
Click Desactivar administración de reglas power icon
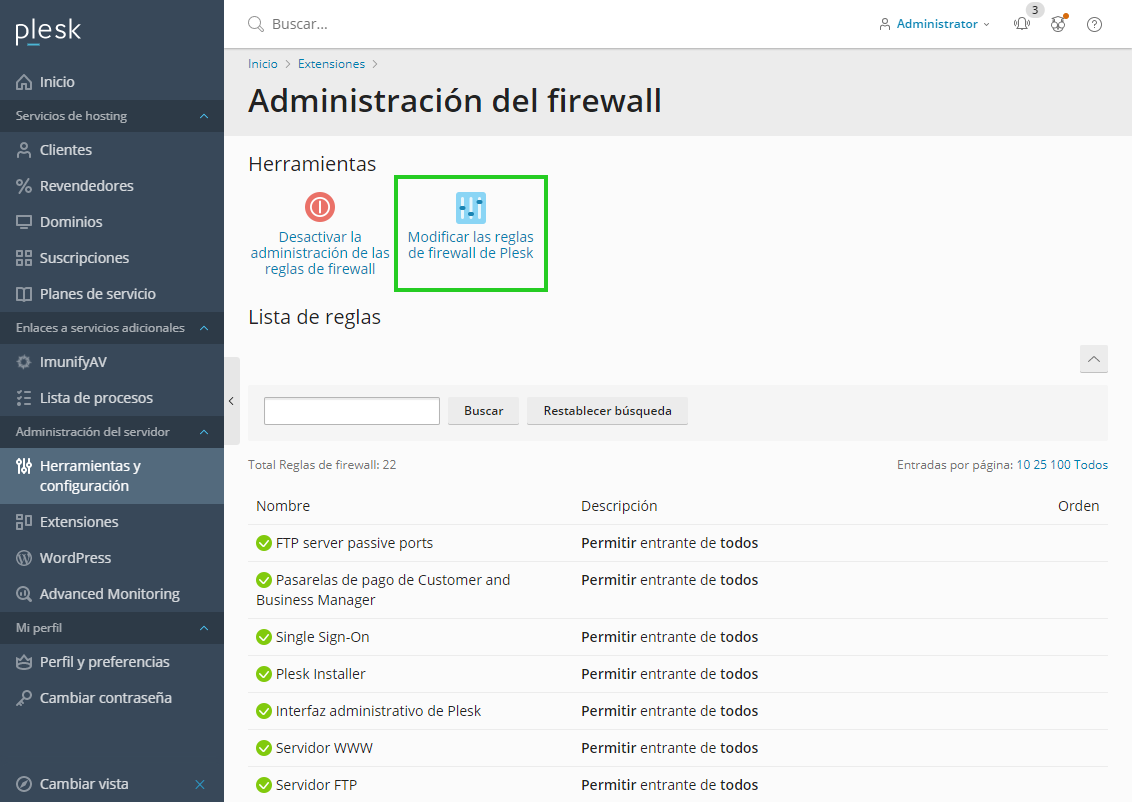click(x=320, y=207)
